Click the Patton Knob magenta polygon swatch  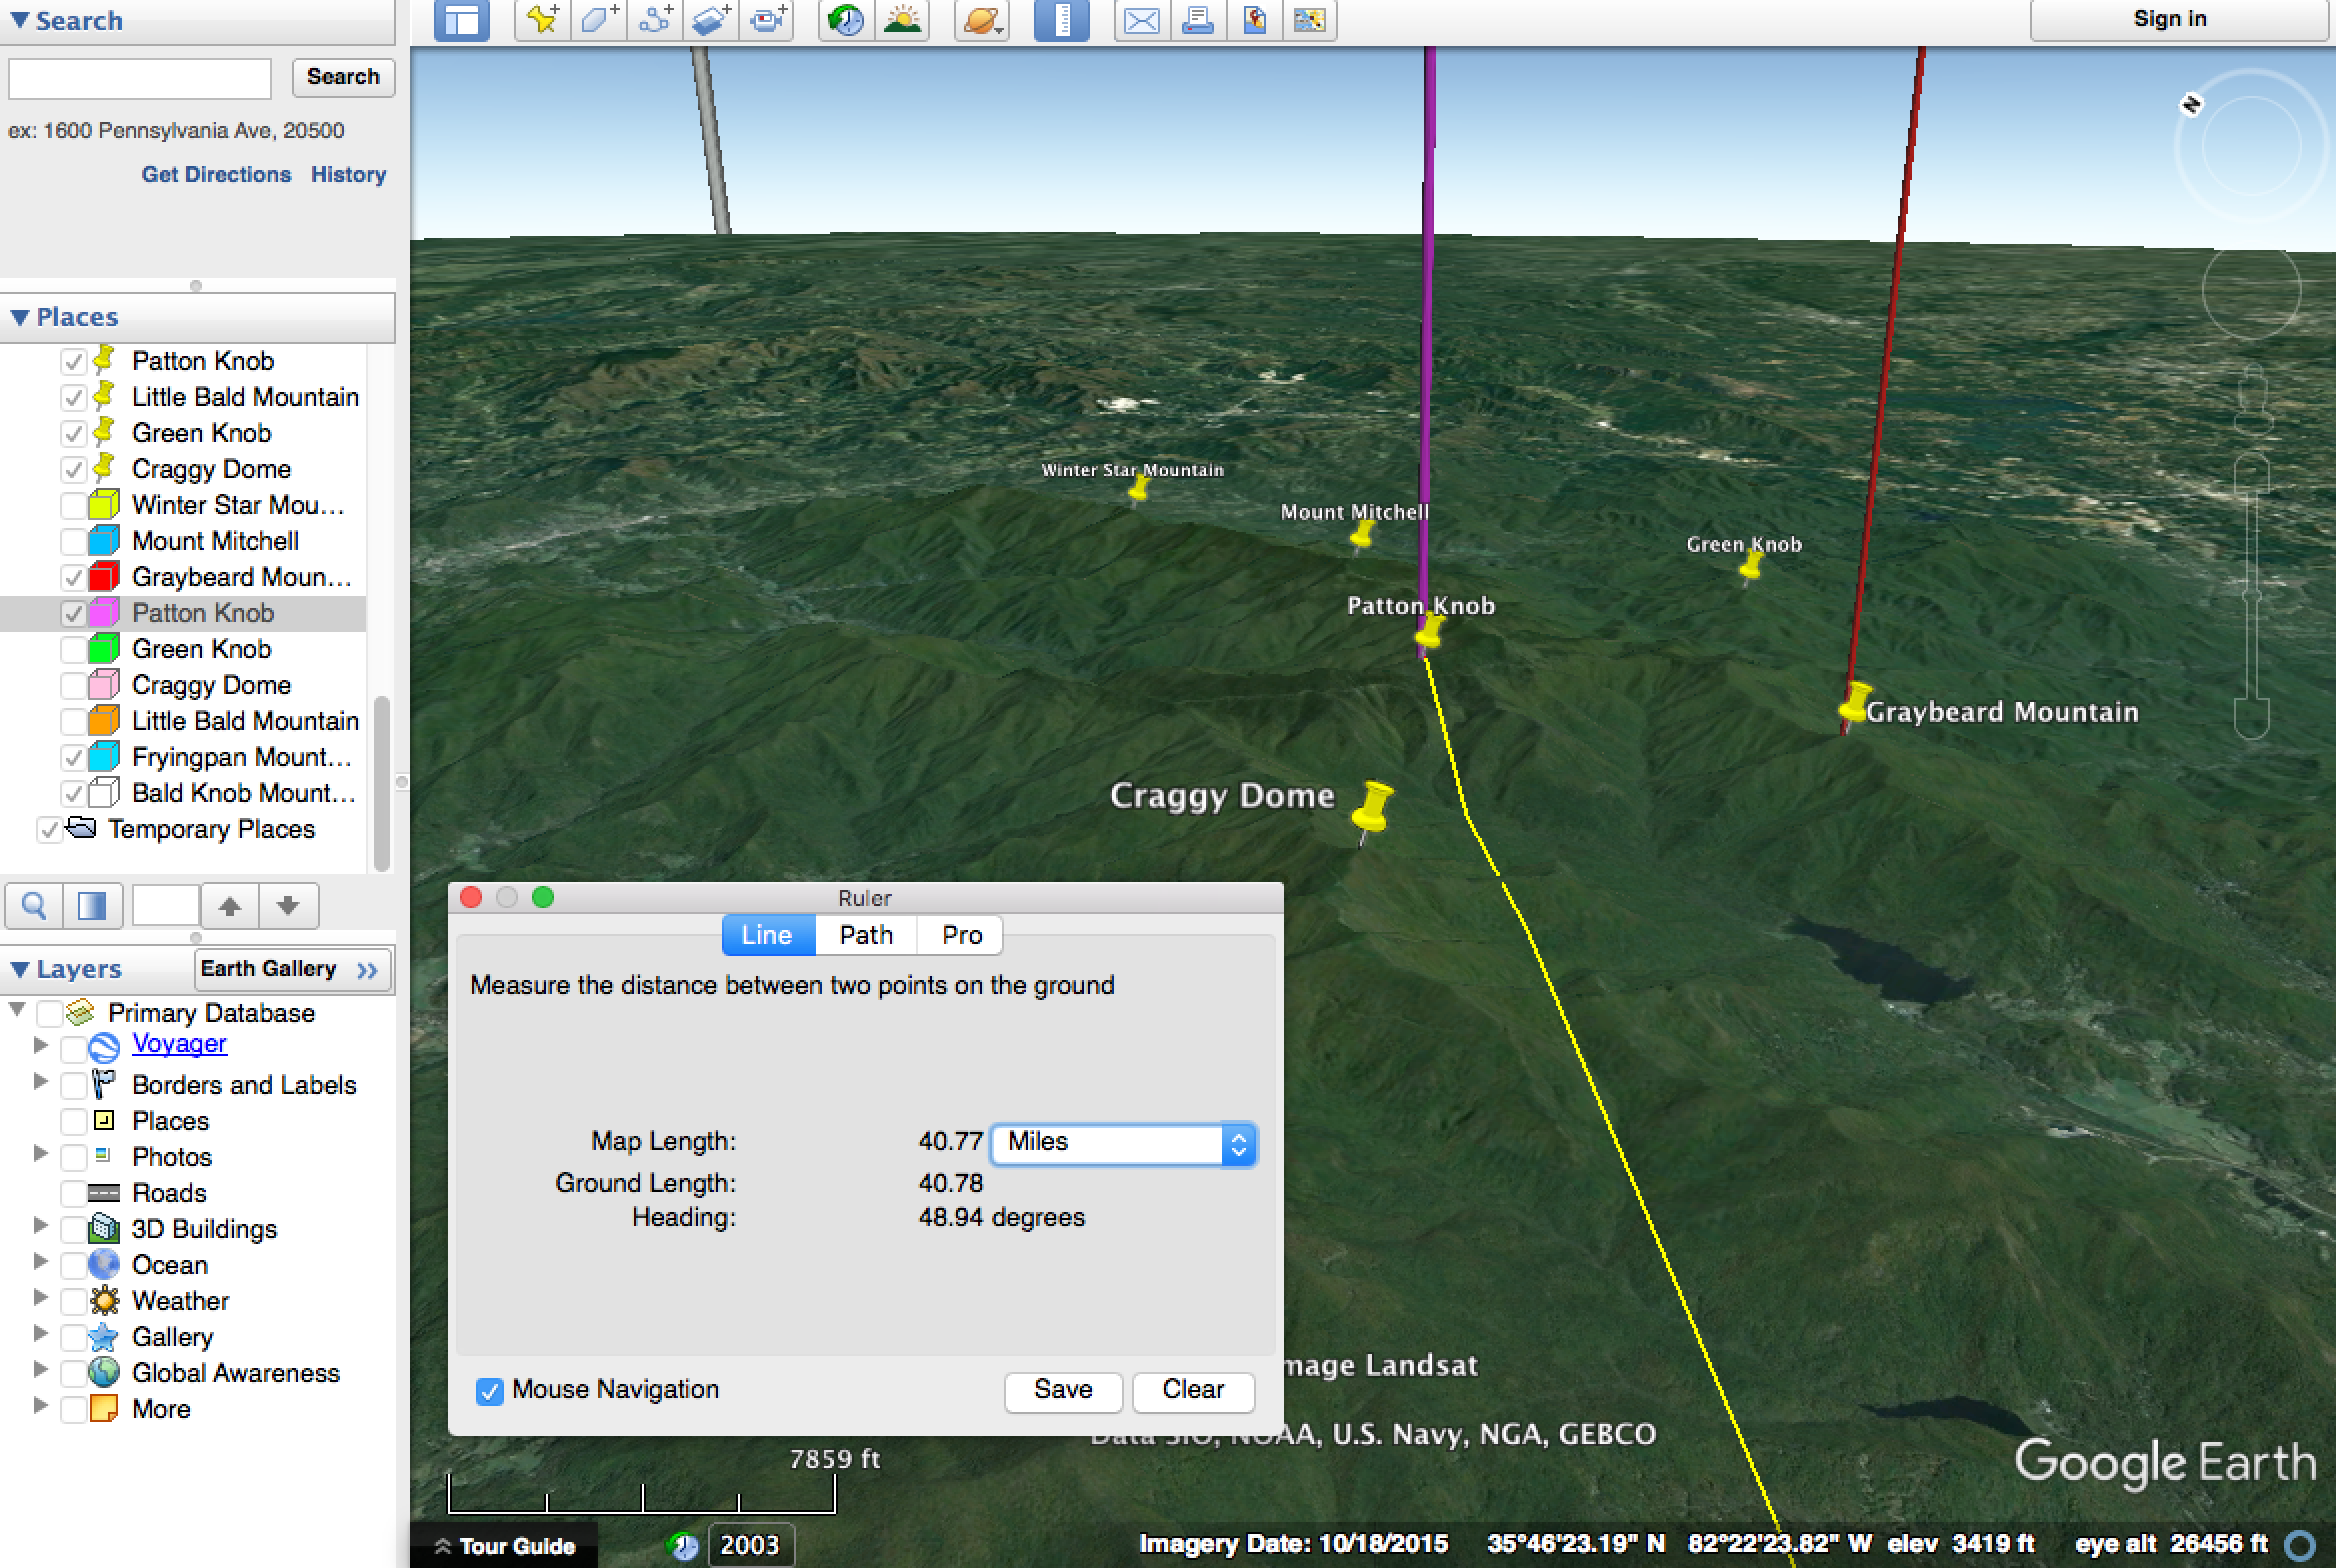point(104,613)
